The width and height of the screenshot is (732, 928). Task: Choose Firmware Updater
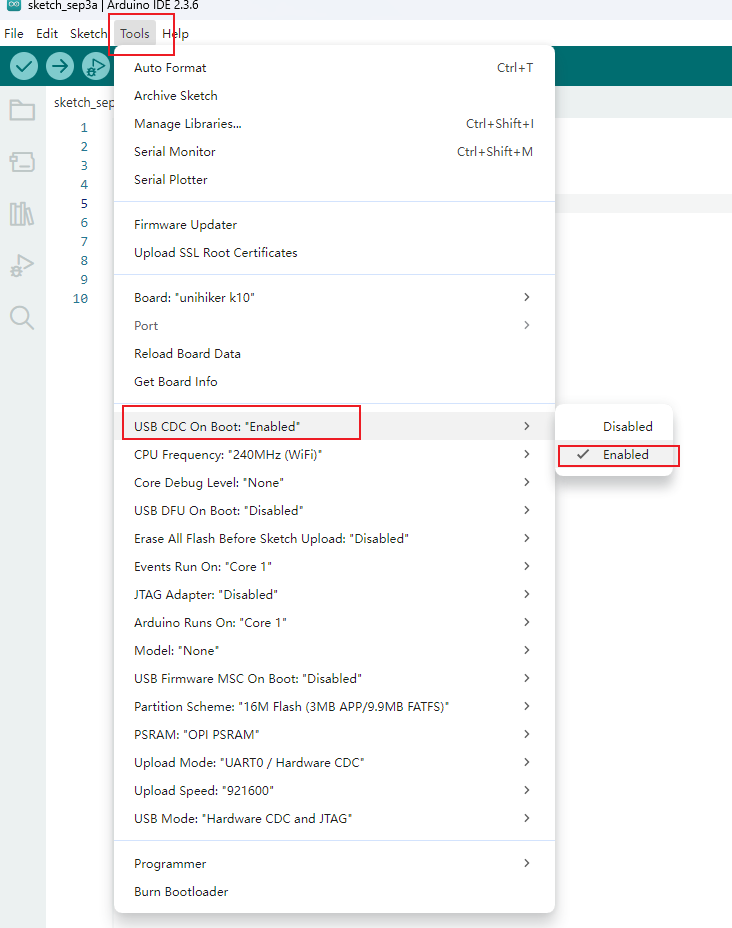(334, 224)
